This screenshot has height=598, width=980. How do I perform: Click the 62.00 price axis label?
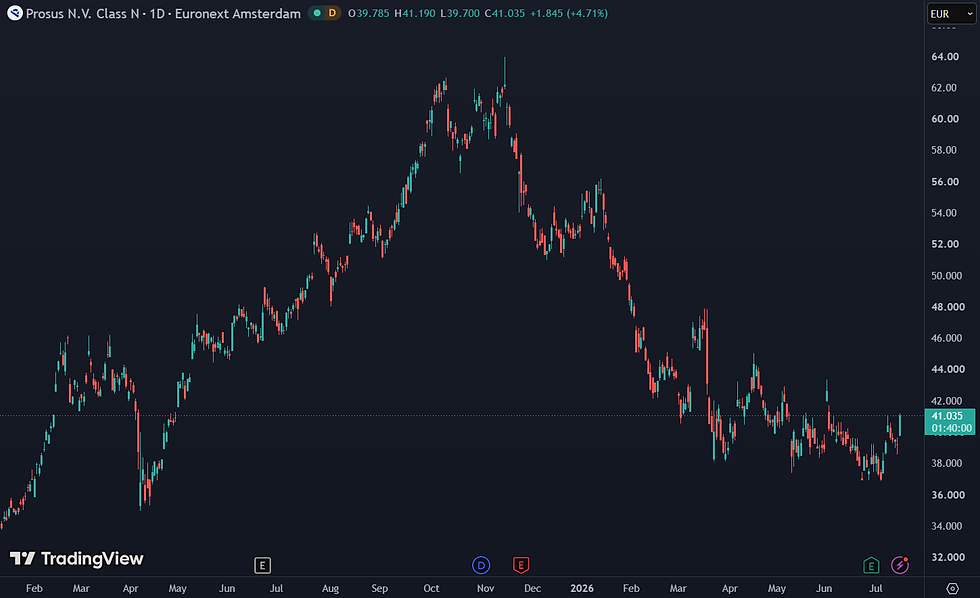(x=944, y=88)
